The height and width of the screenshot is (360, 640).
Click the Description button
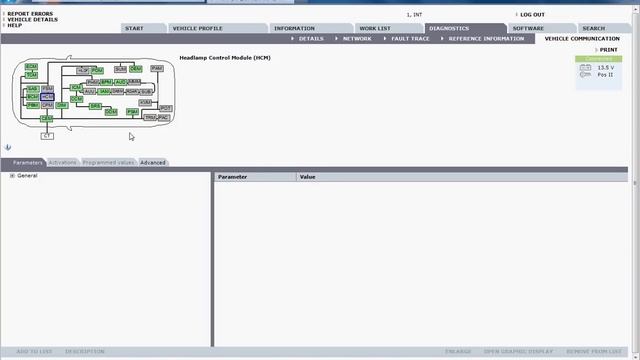point(85,351)
